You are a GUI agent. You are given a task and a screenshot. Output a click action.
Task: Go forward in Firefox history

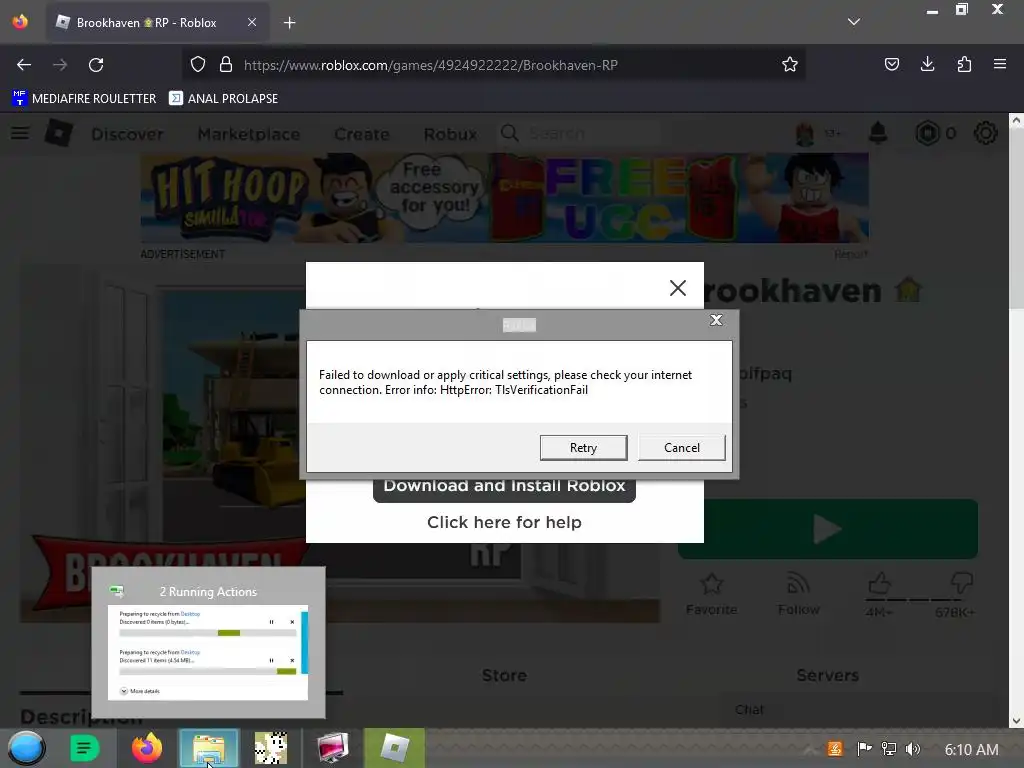(x=60, y=65)
